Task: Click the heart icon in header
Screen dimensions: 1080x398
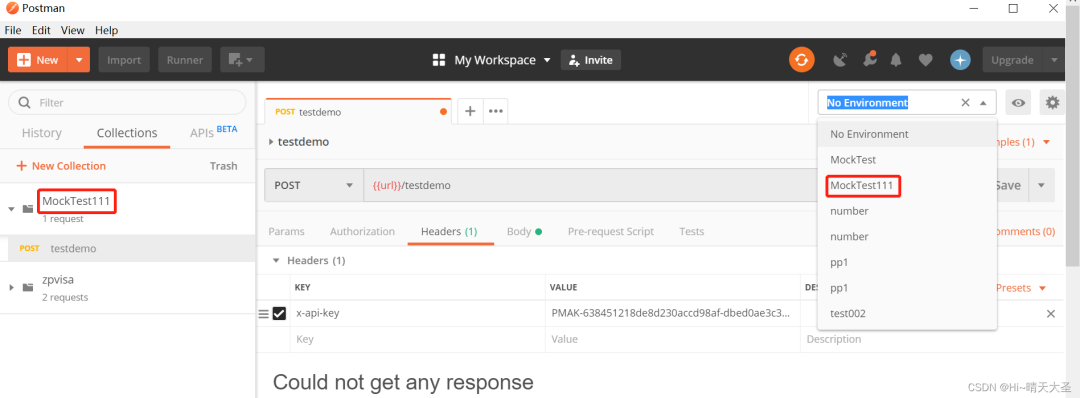Action: pos(925,60)
